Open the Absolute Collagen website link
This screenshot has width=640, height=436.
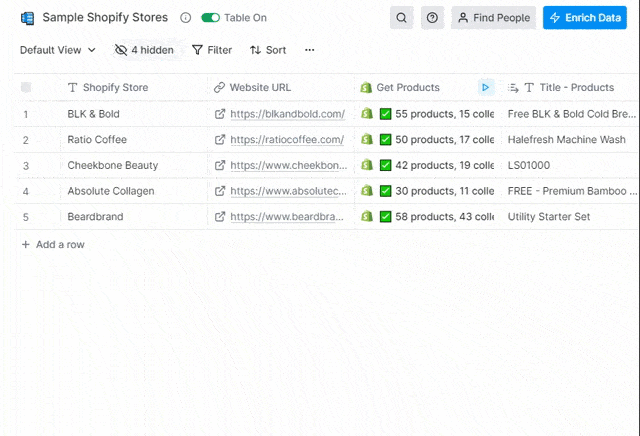288,191
